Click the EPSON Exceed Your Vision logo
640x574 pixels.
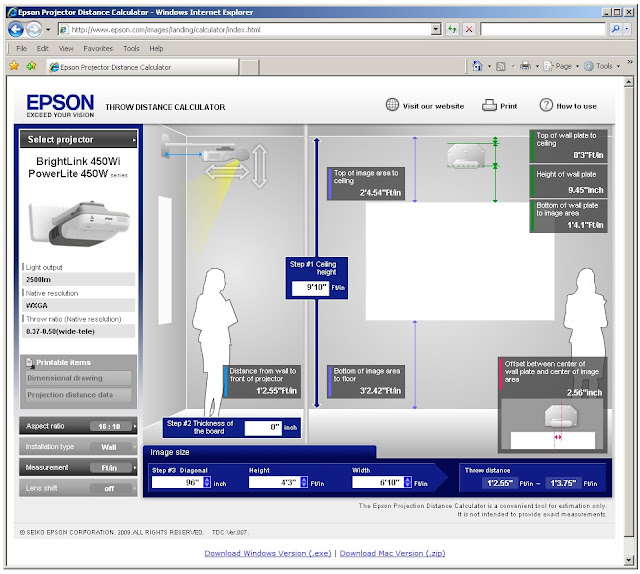click(x=60, y=106)
